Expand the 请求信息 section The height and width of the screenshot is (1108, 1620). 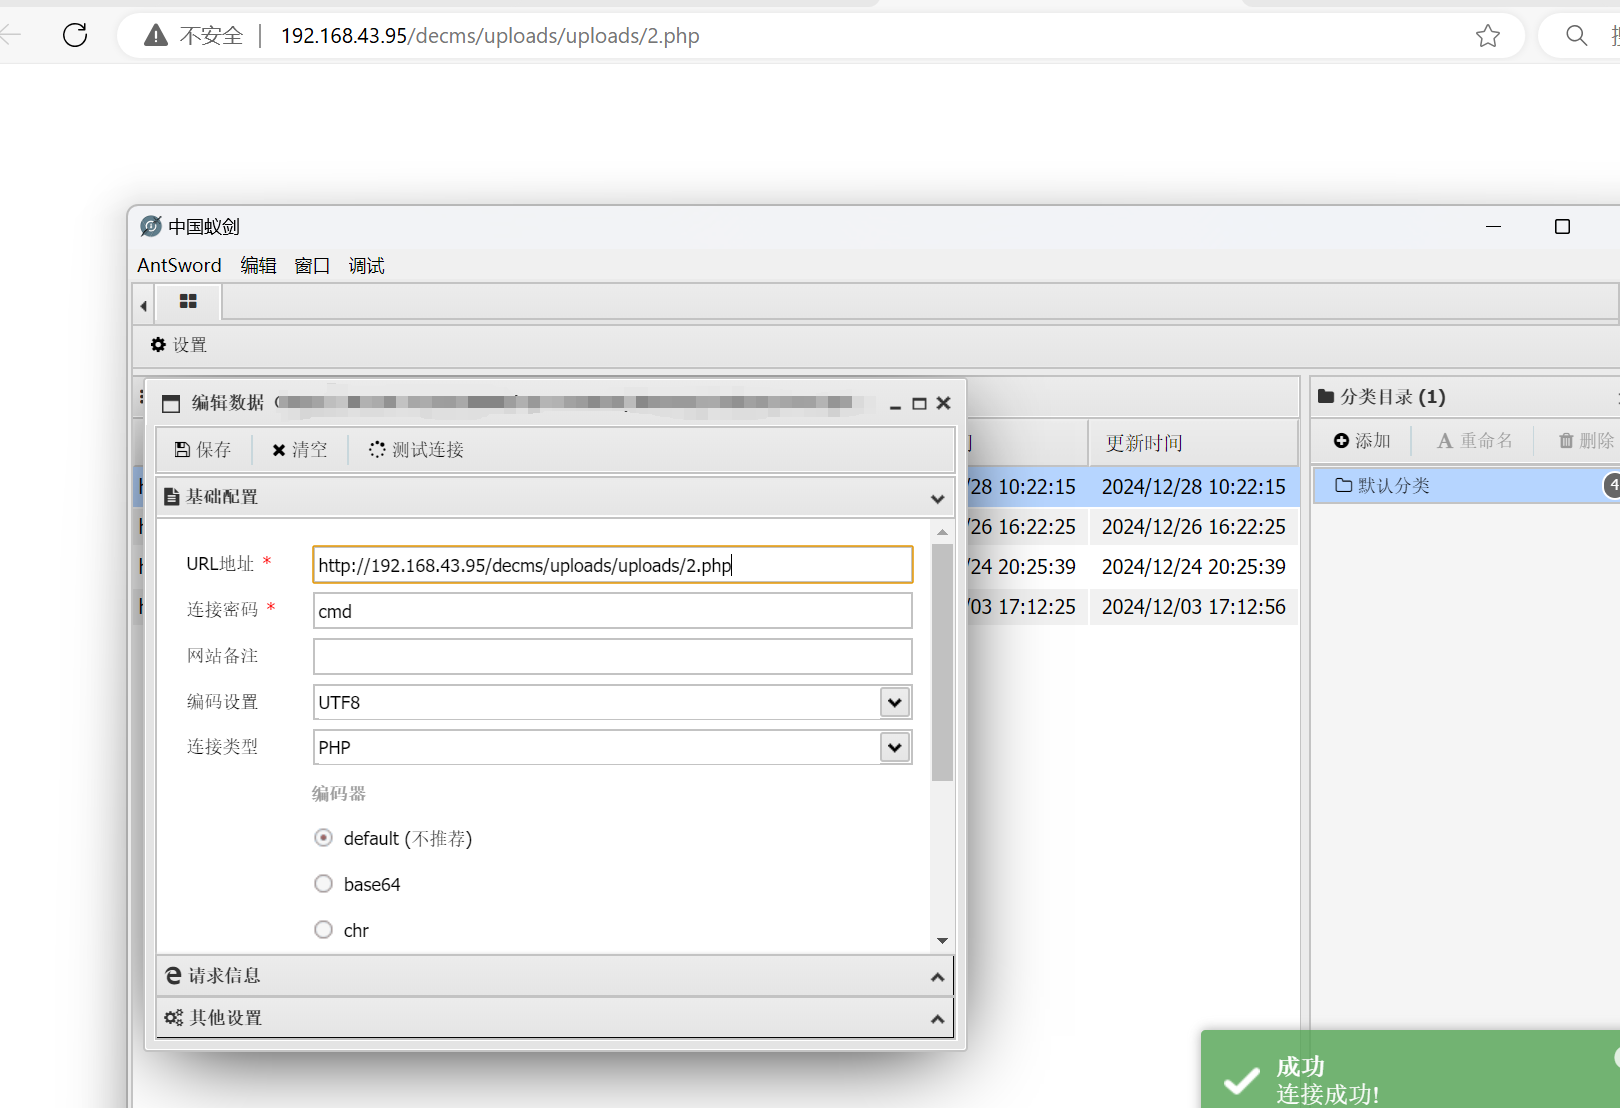(x=555, y=976)
